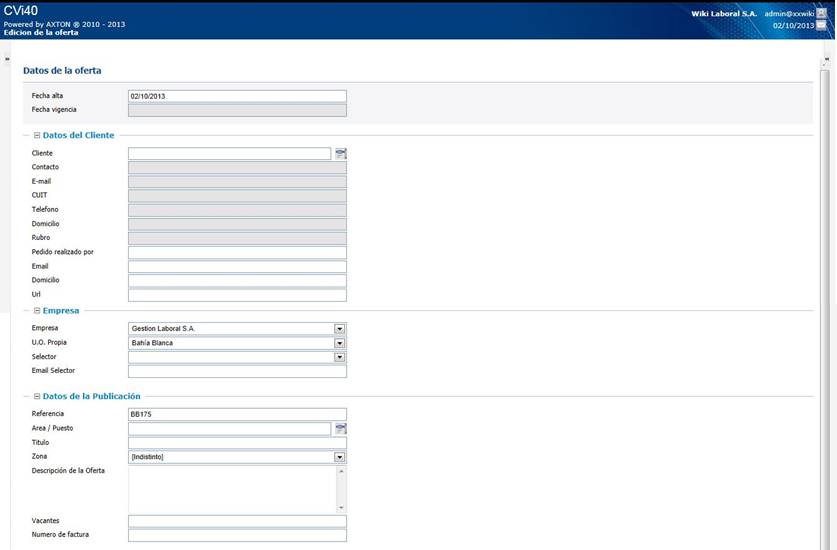This screenshot has width=837, height=550.
Task: Click the Fecha alta date field
Action: click(237, 96)
